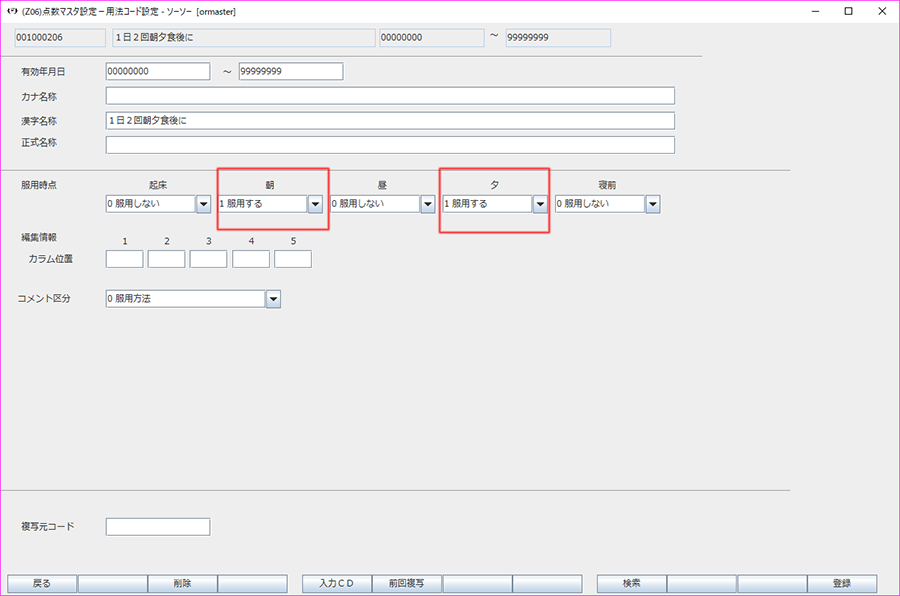Expand the 朝 dropdown arrow
Screen dimensions: 900x596
(x=315, y=203)
